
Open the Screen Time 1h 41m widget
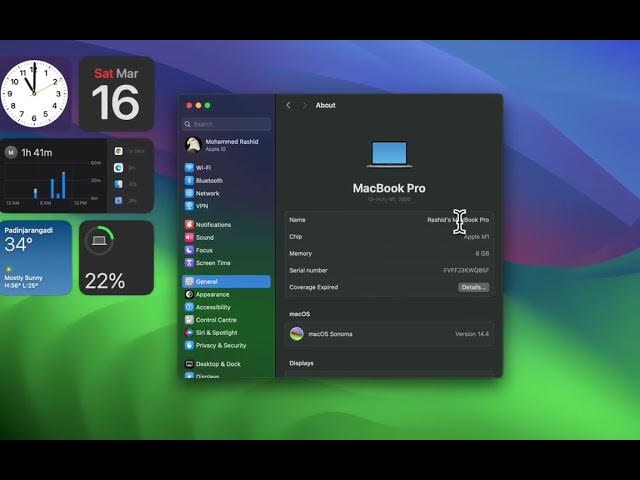click(77, 176)
